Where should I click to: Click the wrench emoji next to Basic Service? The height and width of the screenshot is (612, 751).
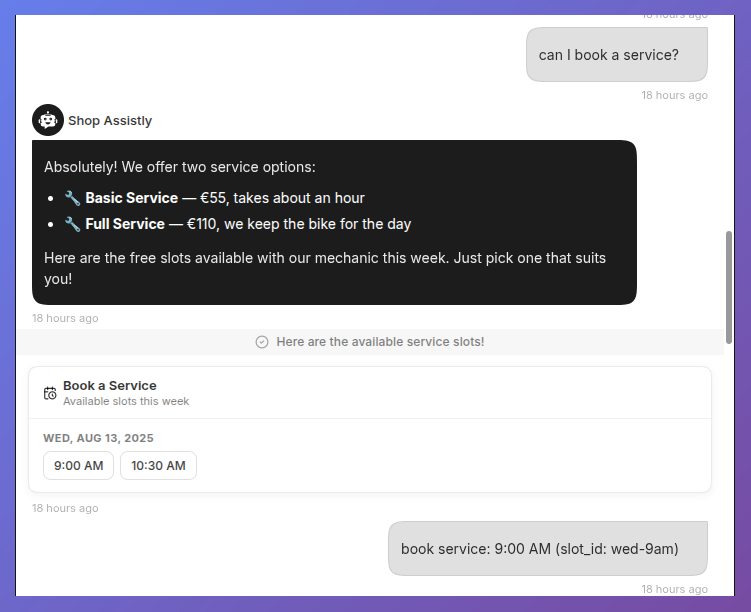pyautogui.click(x=72, y=198)
